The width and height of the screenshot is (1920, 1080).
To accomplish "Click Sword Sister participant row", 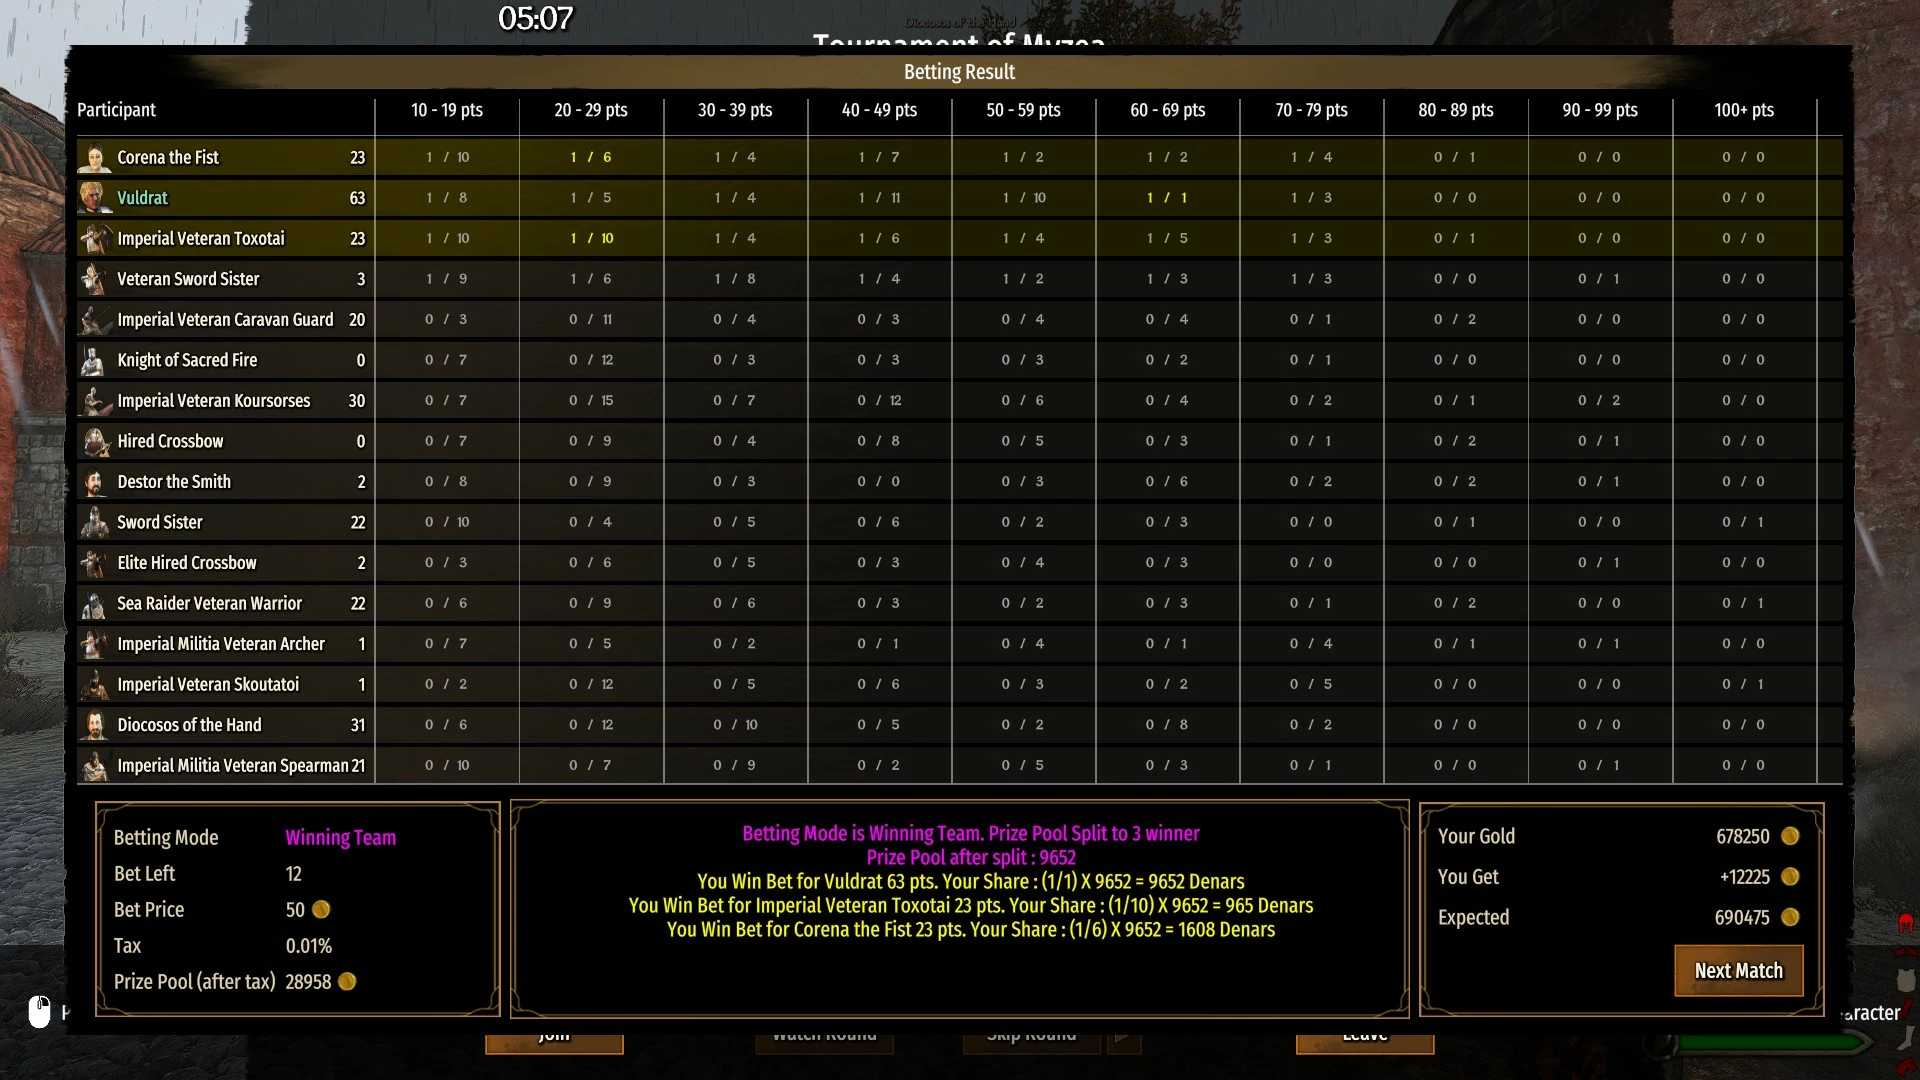I will point(960,523).
